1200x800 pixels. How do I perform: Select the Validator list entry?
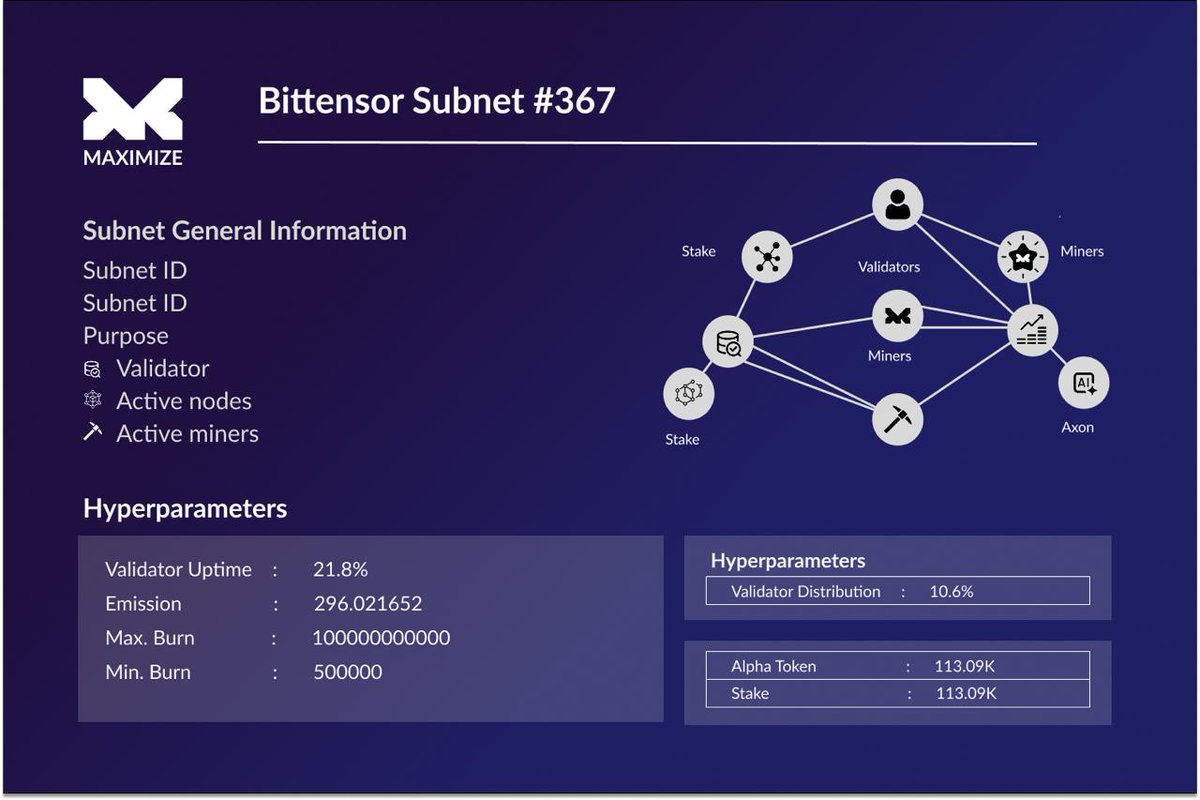(x=163, y=368)
